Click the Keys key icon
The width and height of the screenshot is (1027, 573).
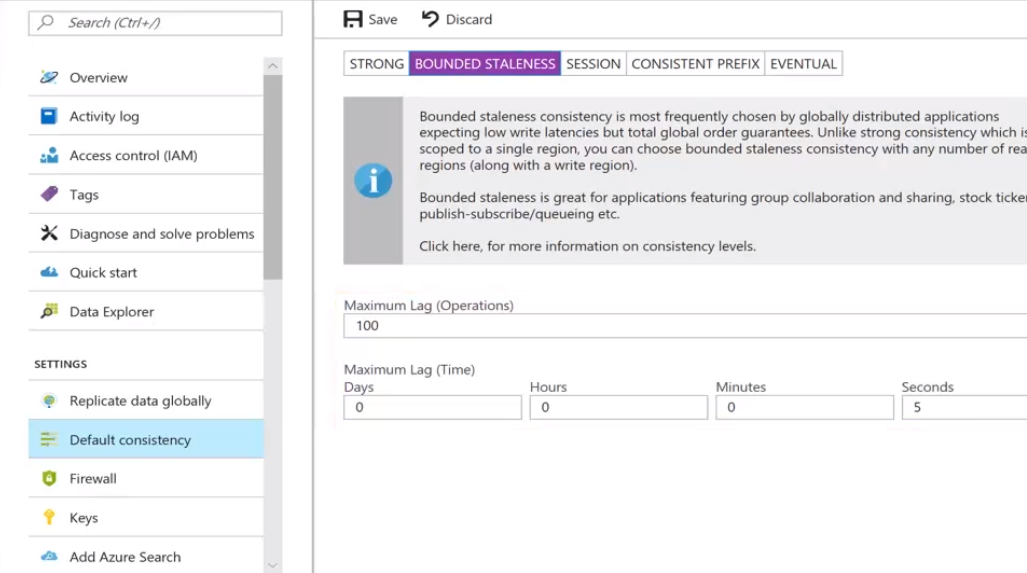pos(48,517)
